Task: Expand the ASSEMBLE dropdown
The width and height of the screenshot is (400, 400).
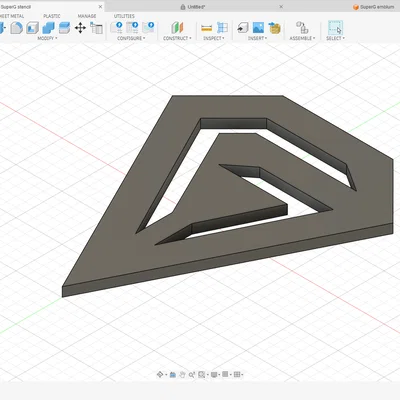Action: pyautogui.click(x=302, y=38)
